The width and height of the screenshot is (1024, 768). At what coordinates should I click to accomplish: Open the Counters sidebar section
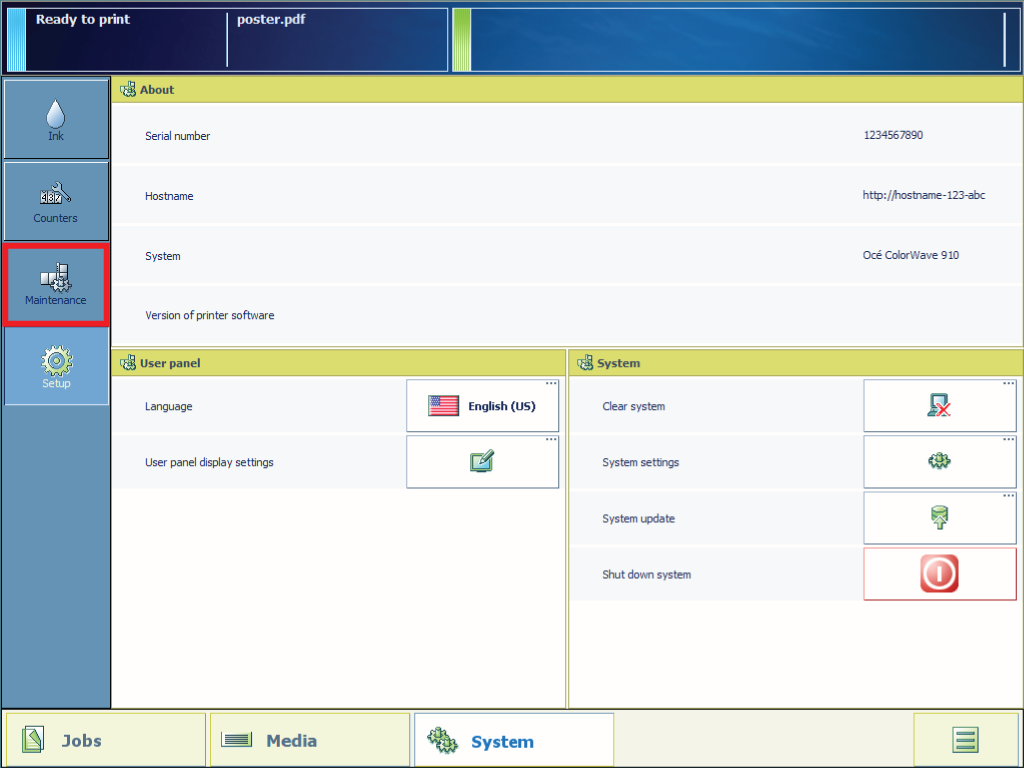tap(56, 201)
